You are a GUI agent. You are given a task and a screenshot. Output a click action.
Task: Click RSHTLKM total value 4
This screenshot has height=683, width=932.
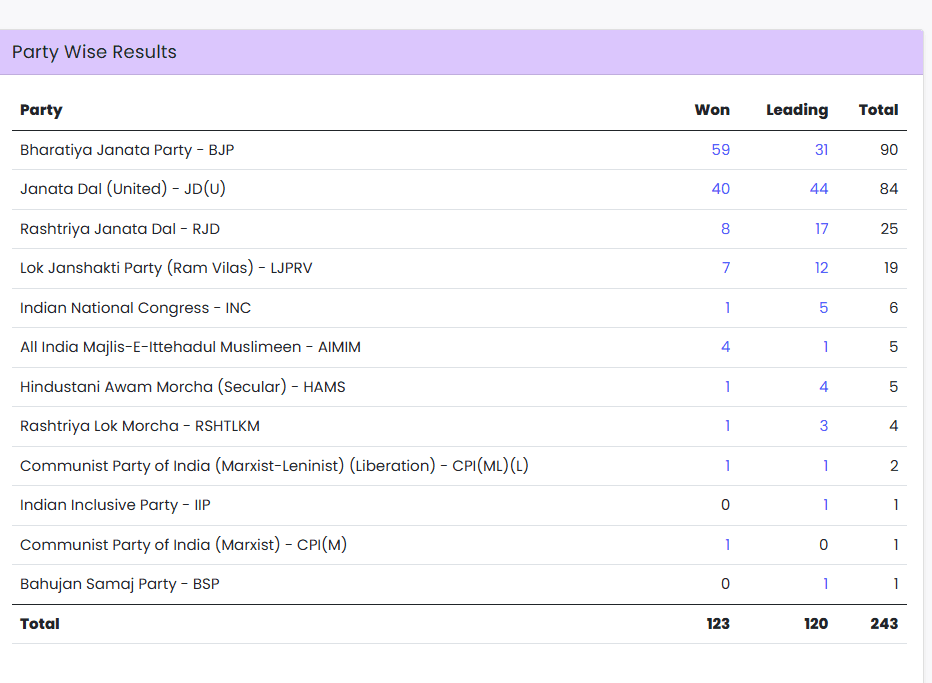click(893, 426)
